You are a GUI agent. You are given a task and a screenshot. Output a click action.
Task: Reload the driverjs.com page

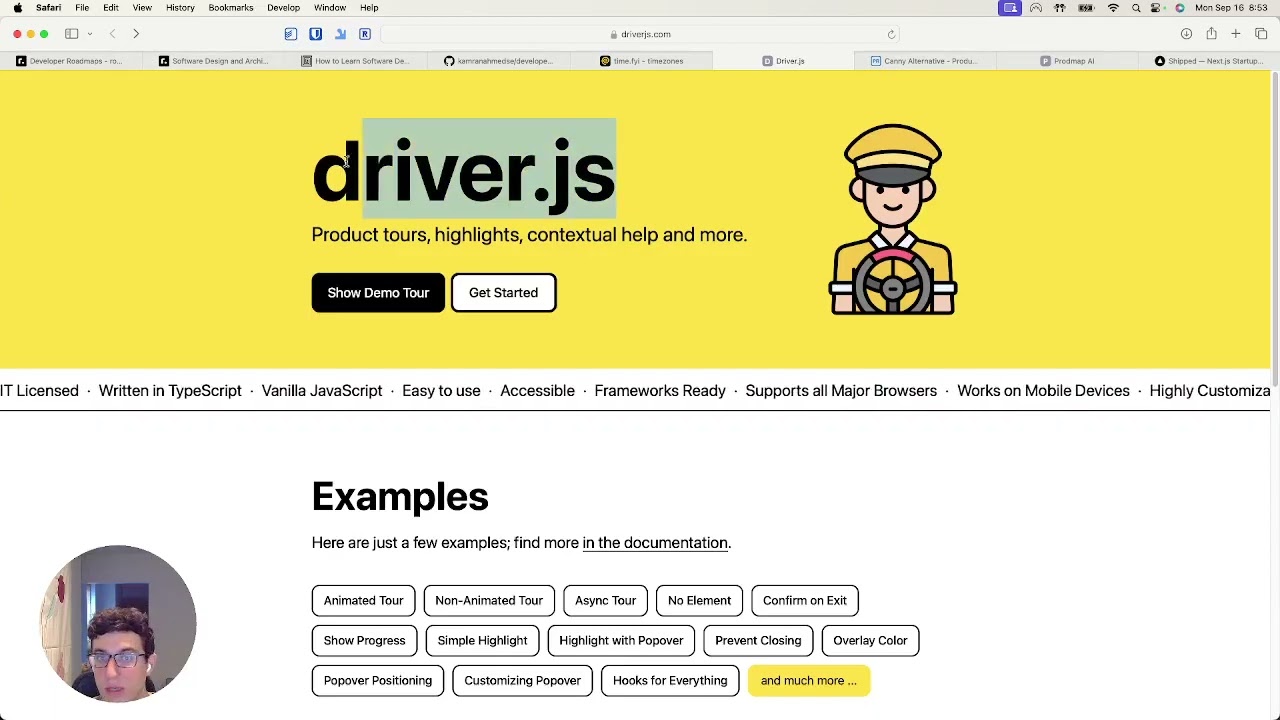(891, 34)
